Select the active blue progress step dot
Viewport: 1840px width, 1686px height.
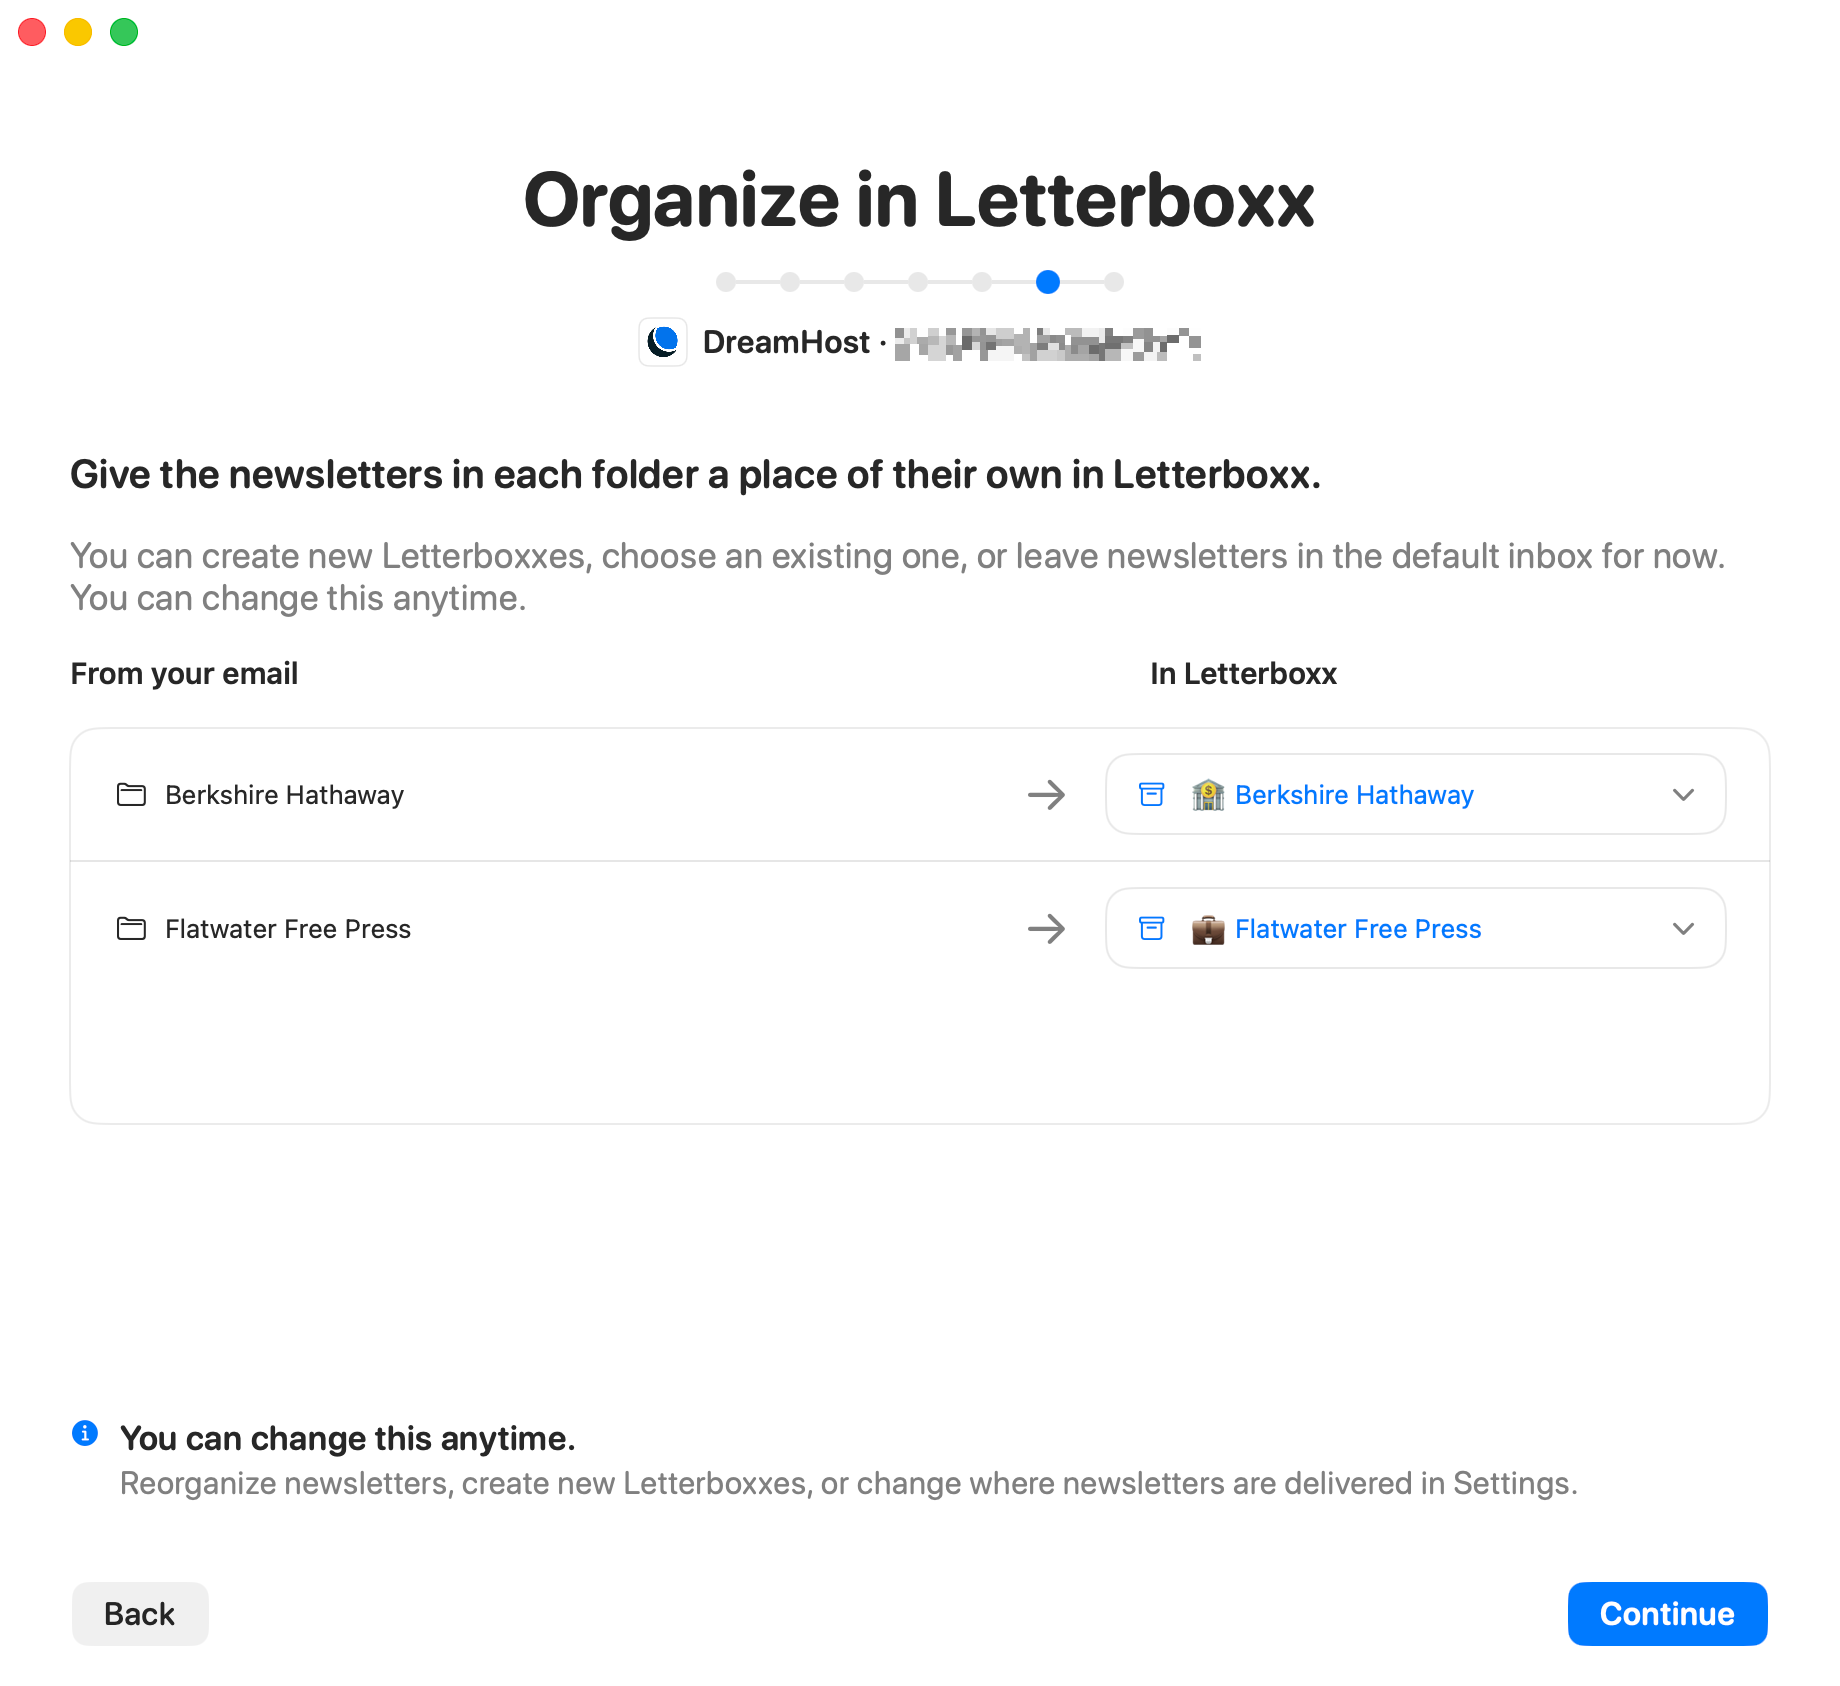click(x=1048, y=282)
